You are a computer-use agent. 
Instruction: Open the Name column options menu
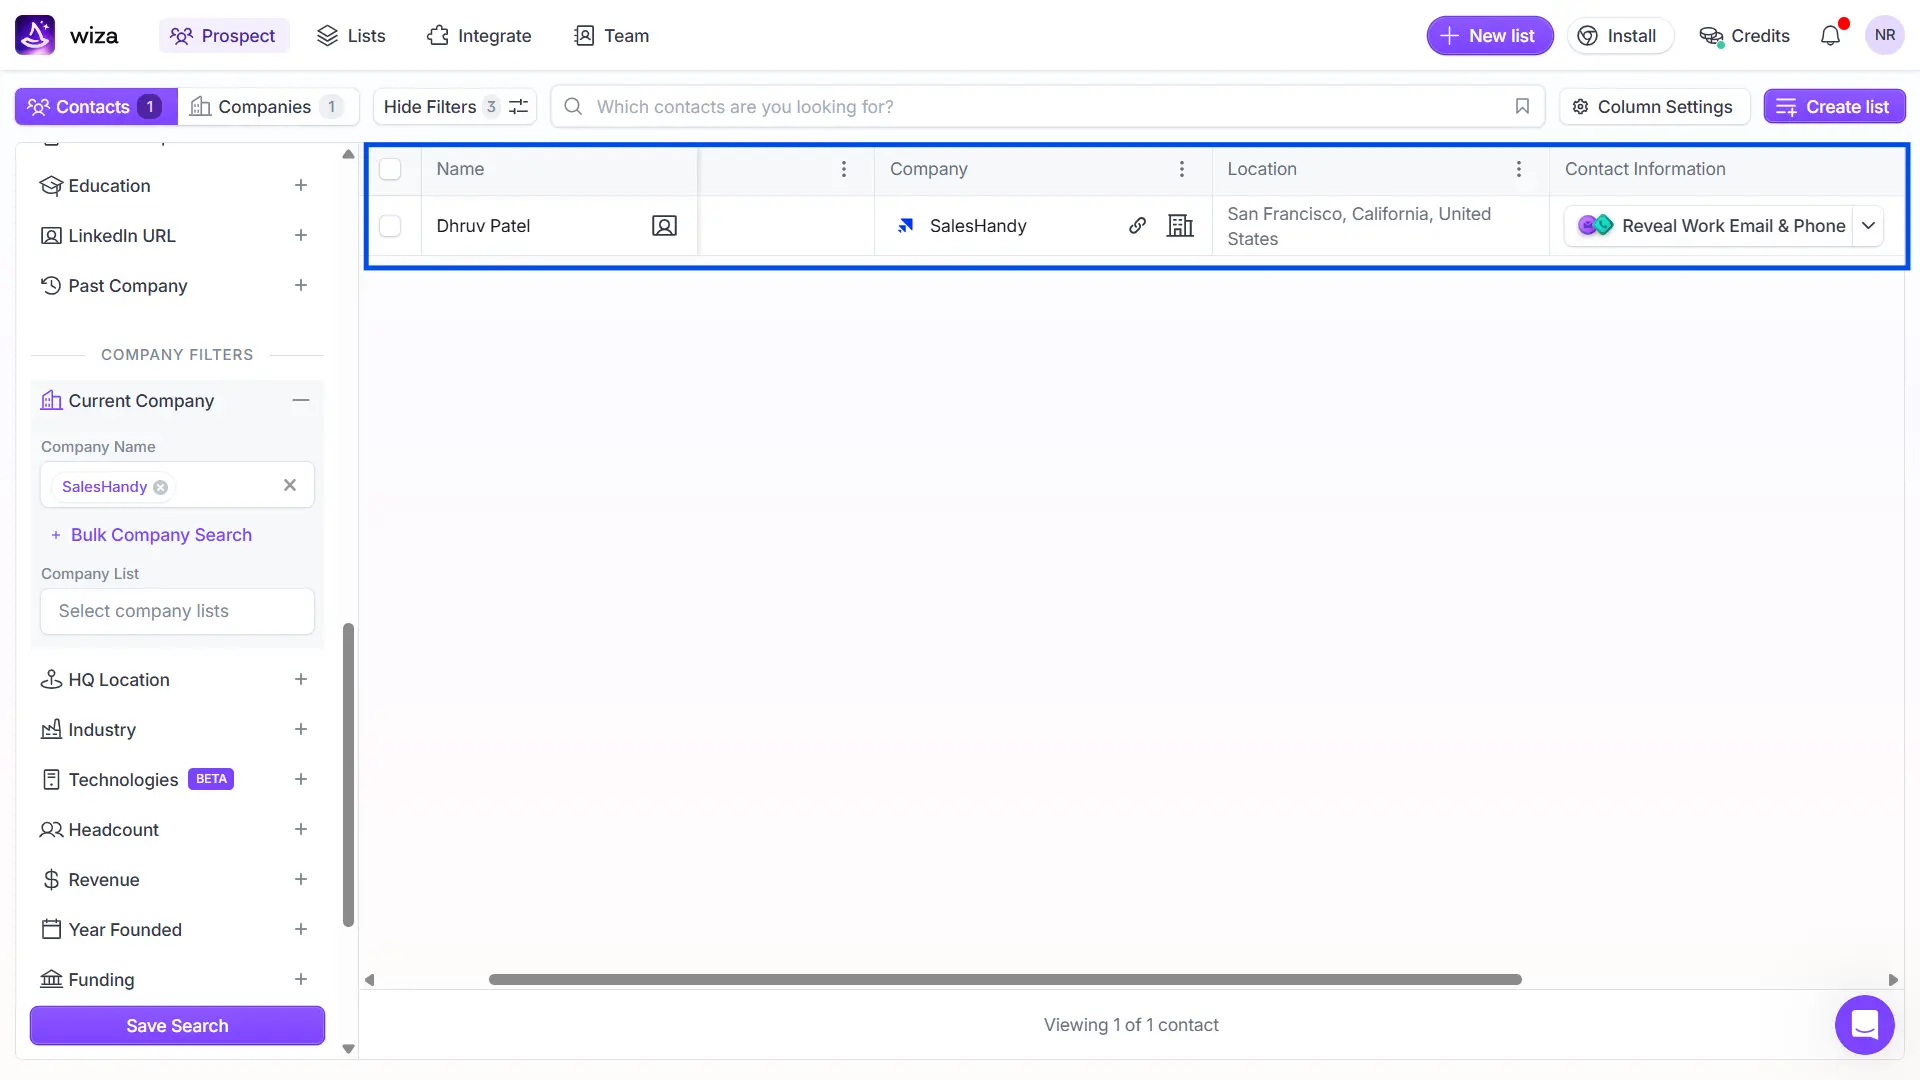[x=844, y=169]
